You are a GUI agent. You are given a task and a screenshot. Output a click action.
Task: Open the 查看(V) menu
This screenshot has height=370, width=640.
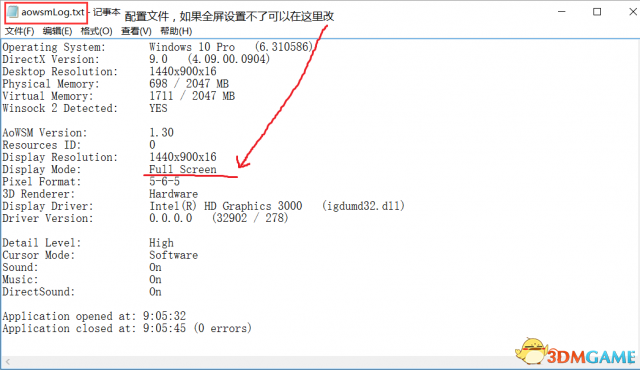pyautogui.click(x=136, y=31)
